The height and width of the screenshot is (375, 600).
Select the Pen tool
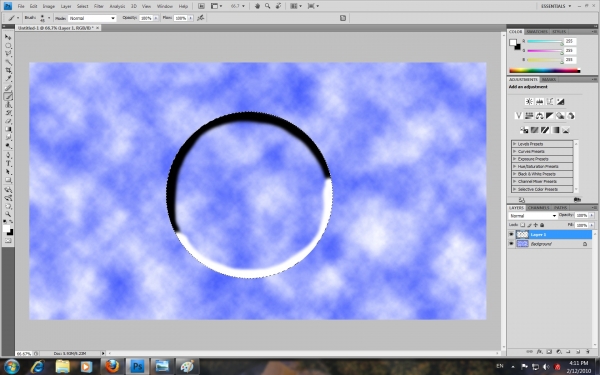click(8, 155)
